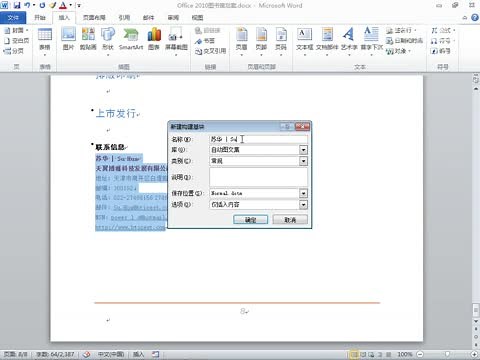Insert a Text Box (文本框)
Image resolution: width=480 pixels, height=360 pixels.
(305, 41)
